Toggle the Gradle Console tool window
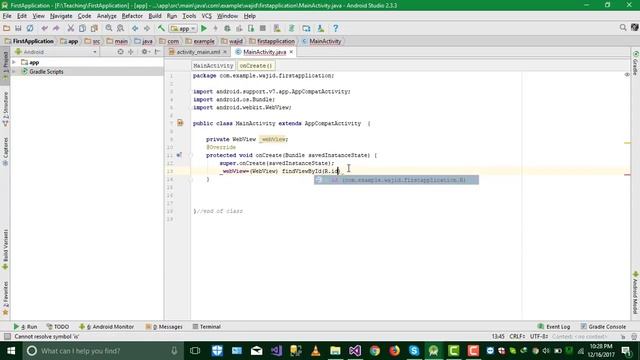The image size is (640, 360). [x=603, y=327]
